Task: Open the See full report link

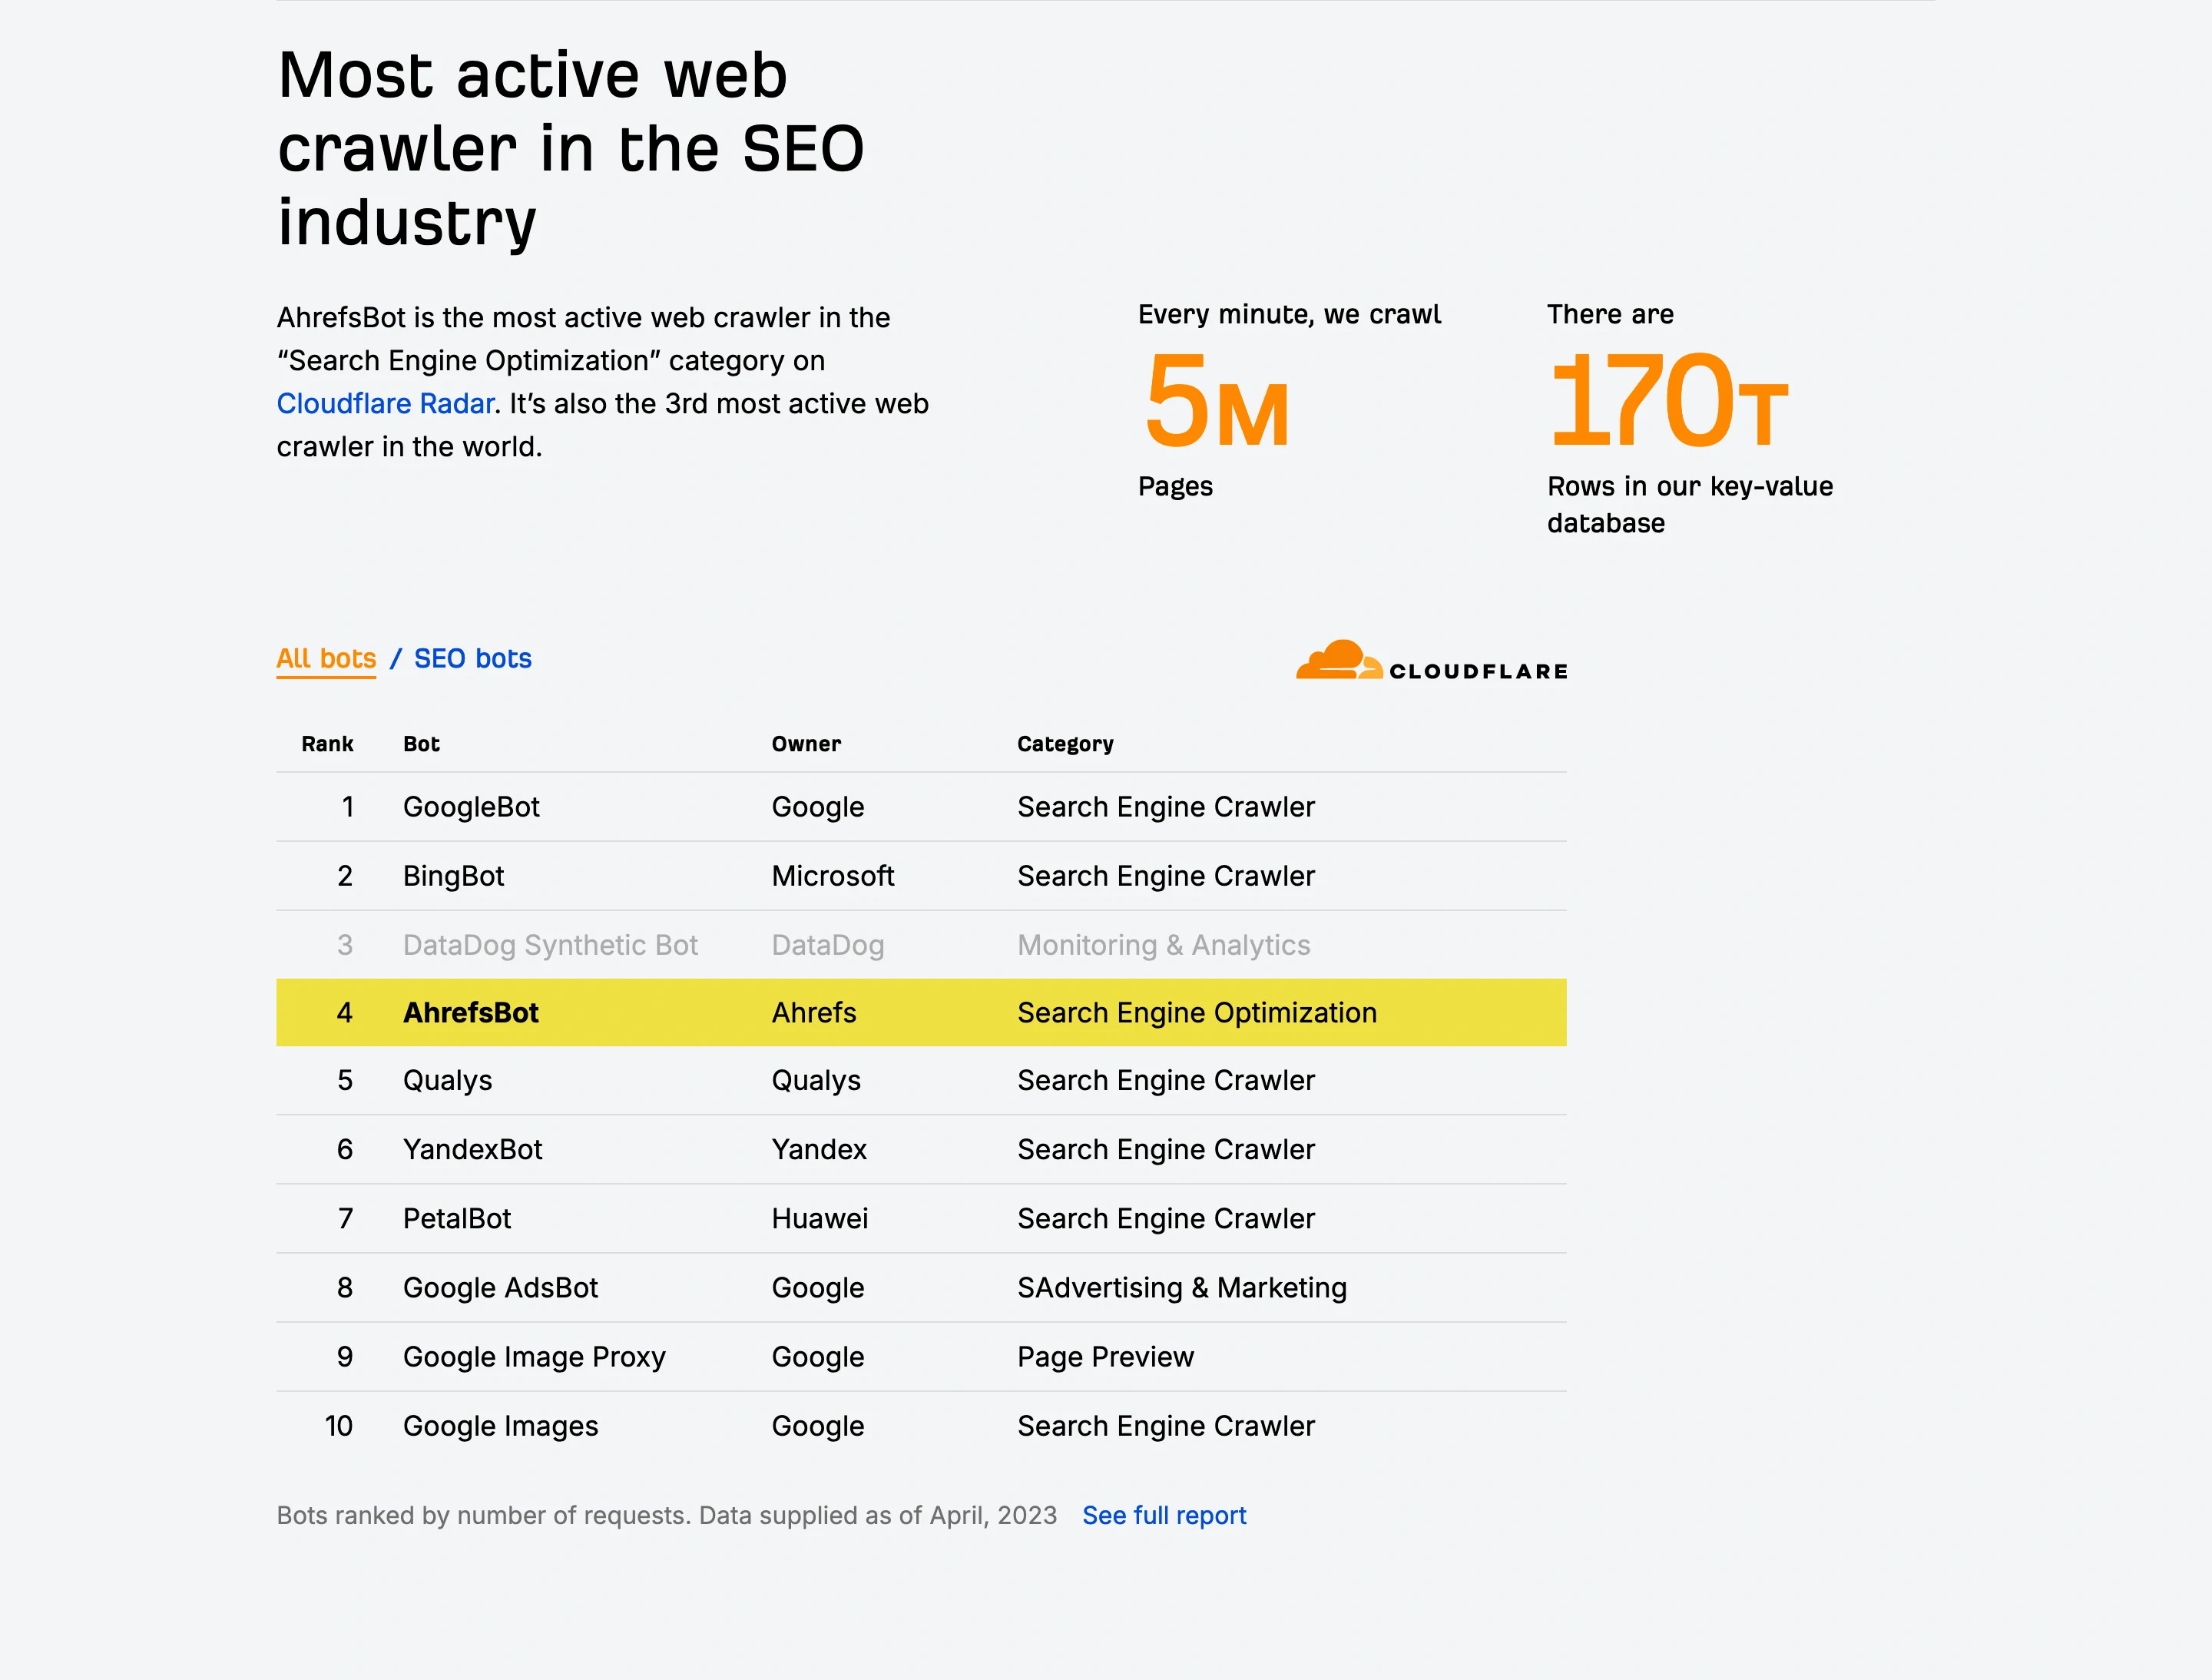Action: [1164, 1516]
